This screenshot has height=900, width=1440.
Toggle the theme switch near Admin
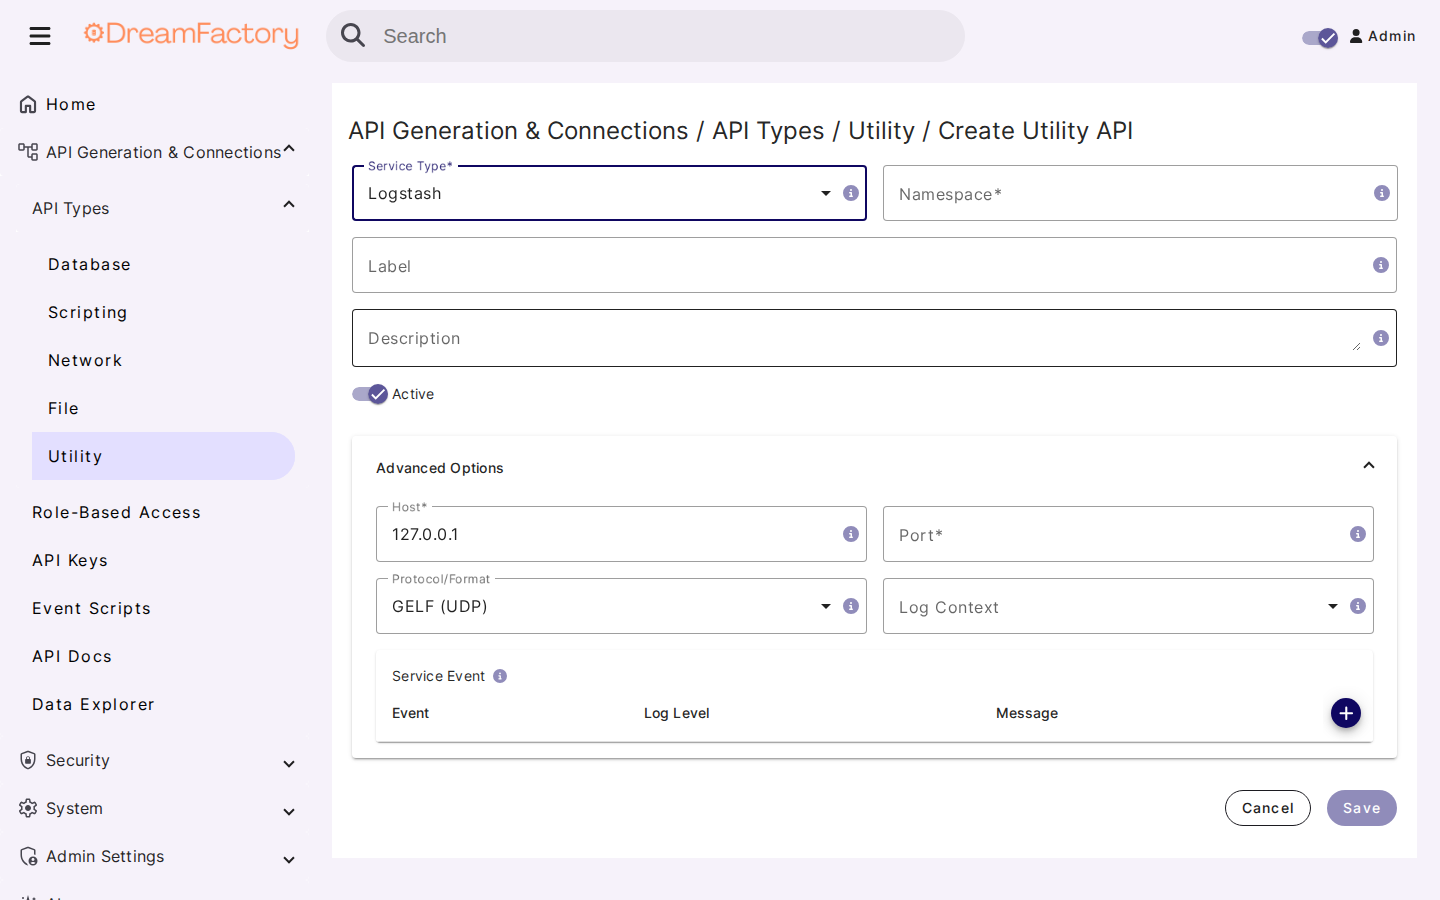pos(1320,37)
